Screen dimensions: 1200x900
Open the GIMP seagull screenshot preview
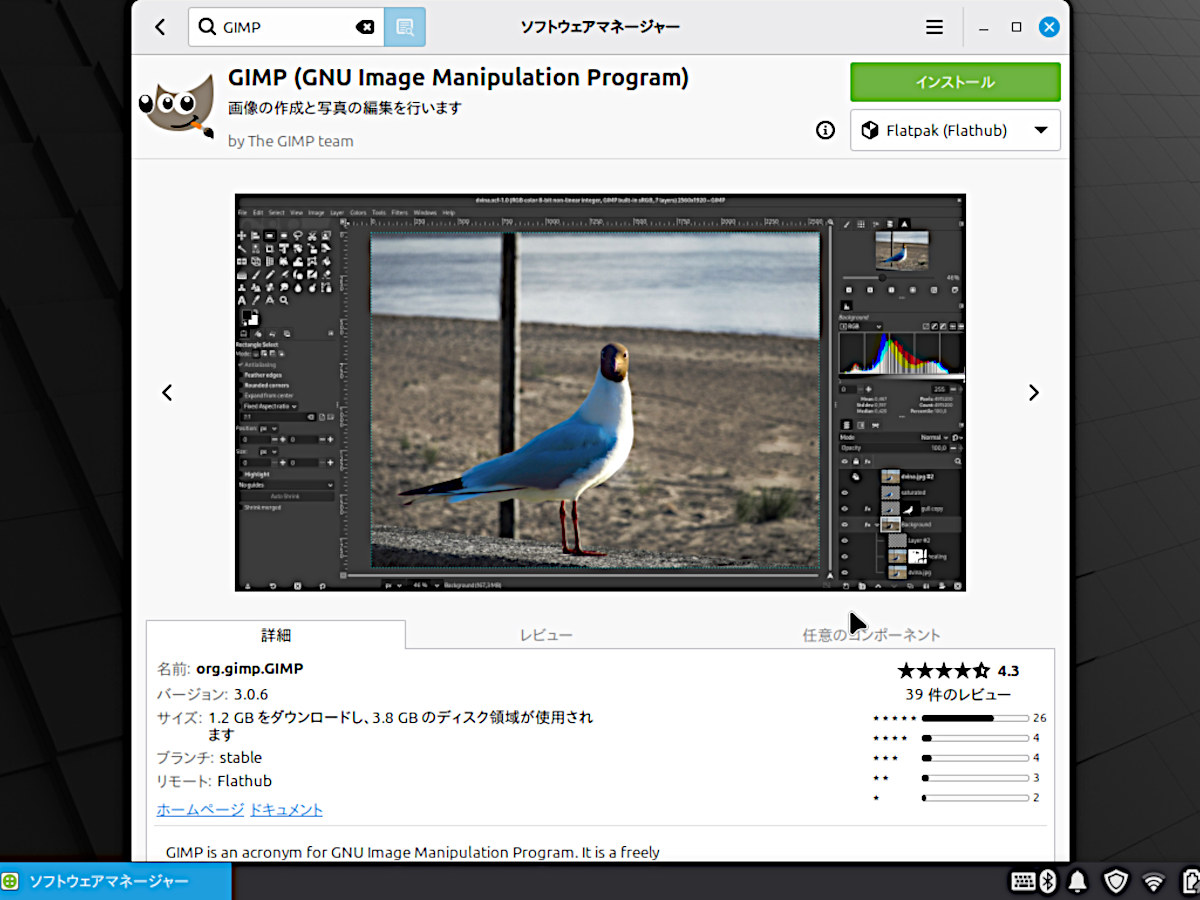click(600, 392)
